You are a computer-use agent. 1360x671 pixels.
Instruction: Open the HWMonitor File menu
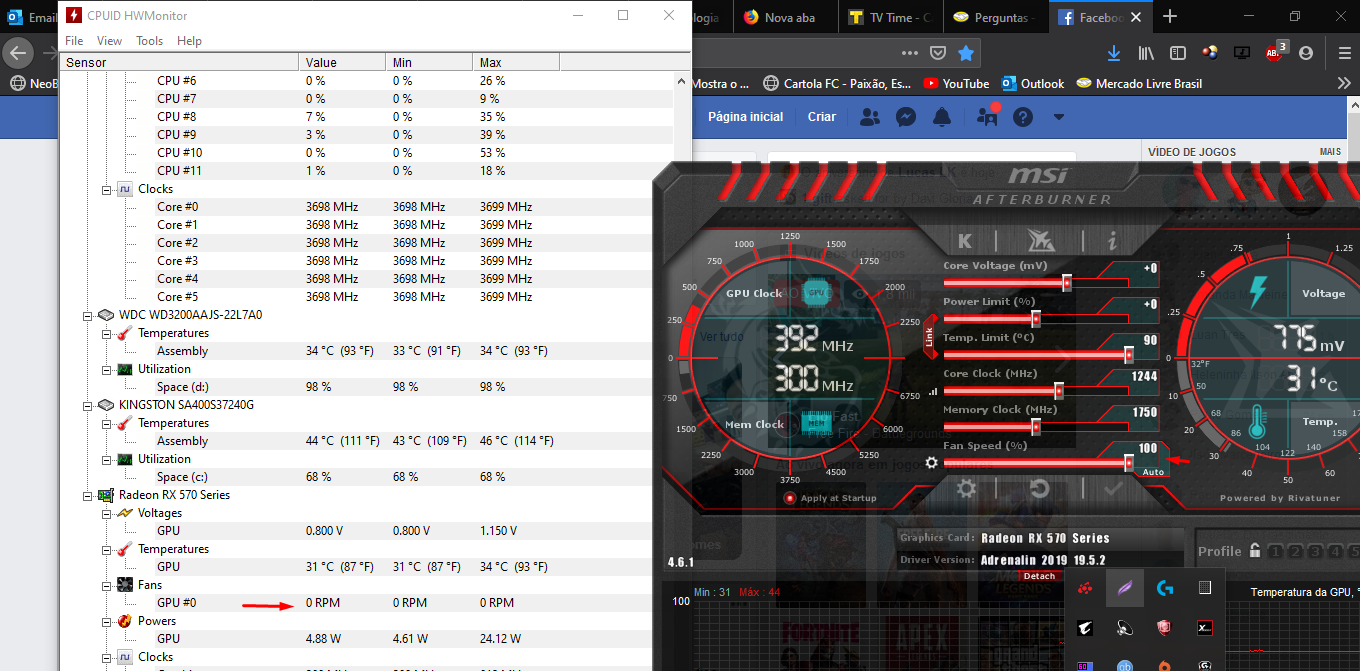click(74, 41)
